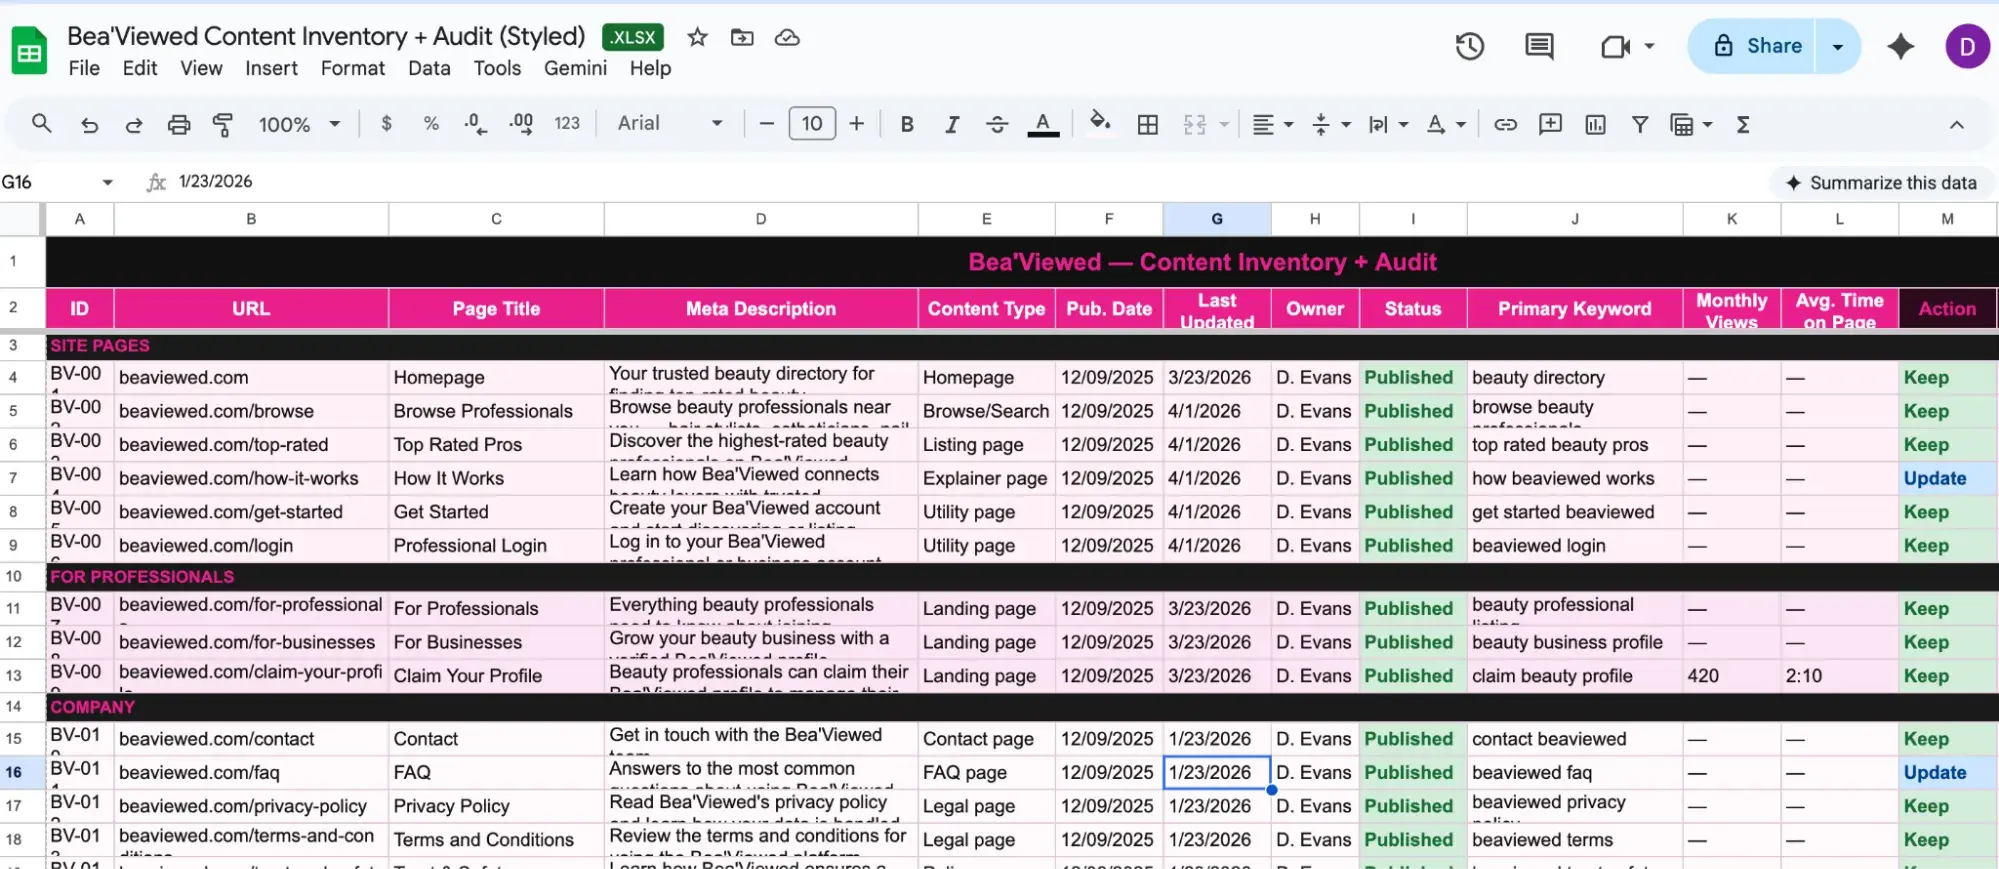Open the Share options dropdown arrow
This screenshot has height=869, width=1999.
1838,46
